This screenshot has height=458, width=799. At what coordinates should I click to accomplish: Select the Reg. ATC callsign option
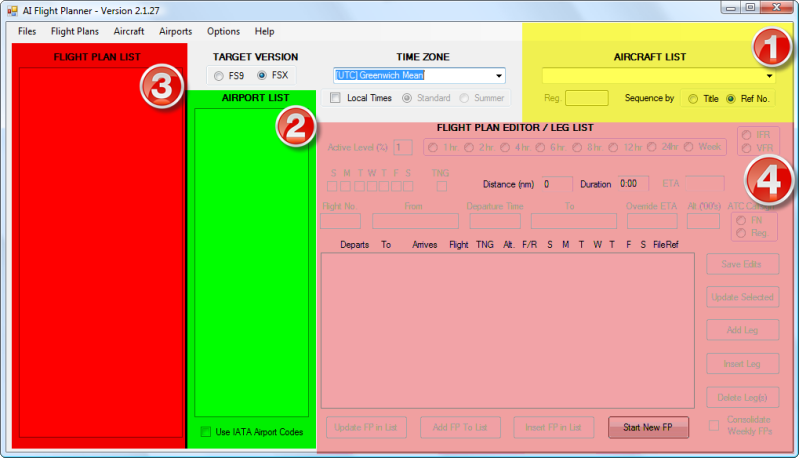click(x=741, y=233)
